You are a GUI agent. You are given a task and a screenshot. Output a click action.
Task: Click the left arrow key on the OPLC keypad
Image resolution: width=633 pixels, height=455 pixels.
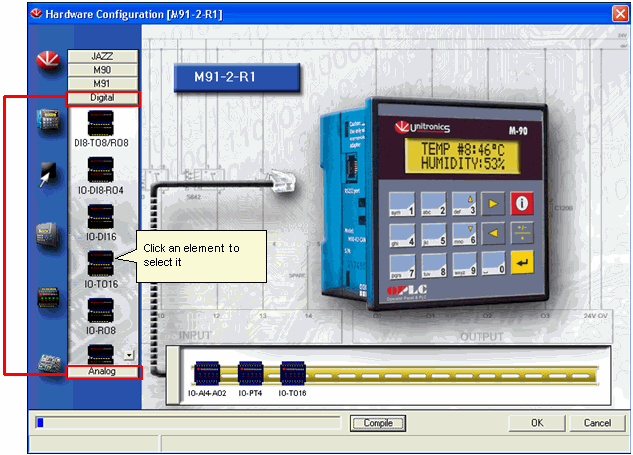coord(493,233)
